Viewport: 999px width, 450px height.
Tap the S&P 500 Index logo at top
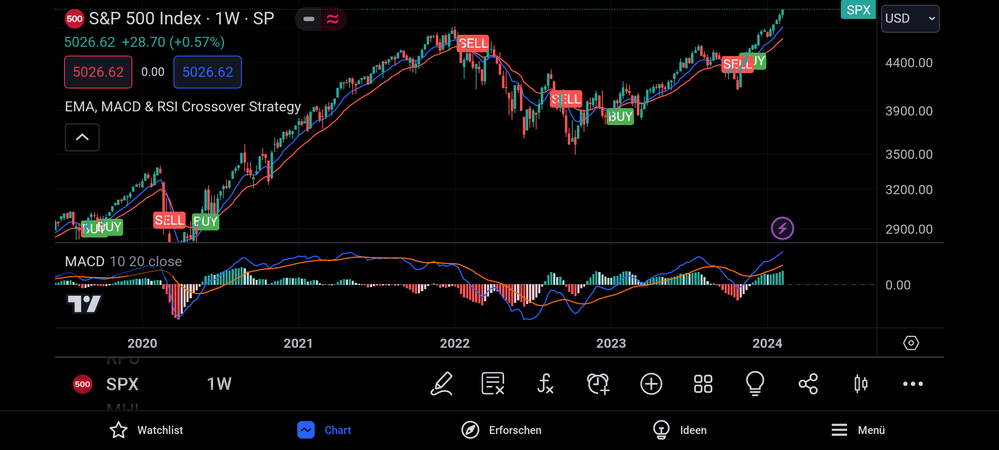[x=75, y=19]
